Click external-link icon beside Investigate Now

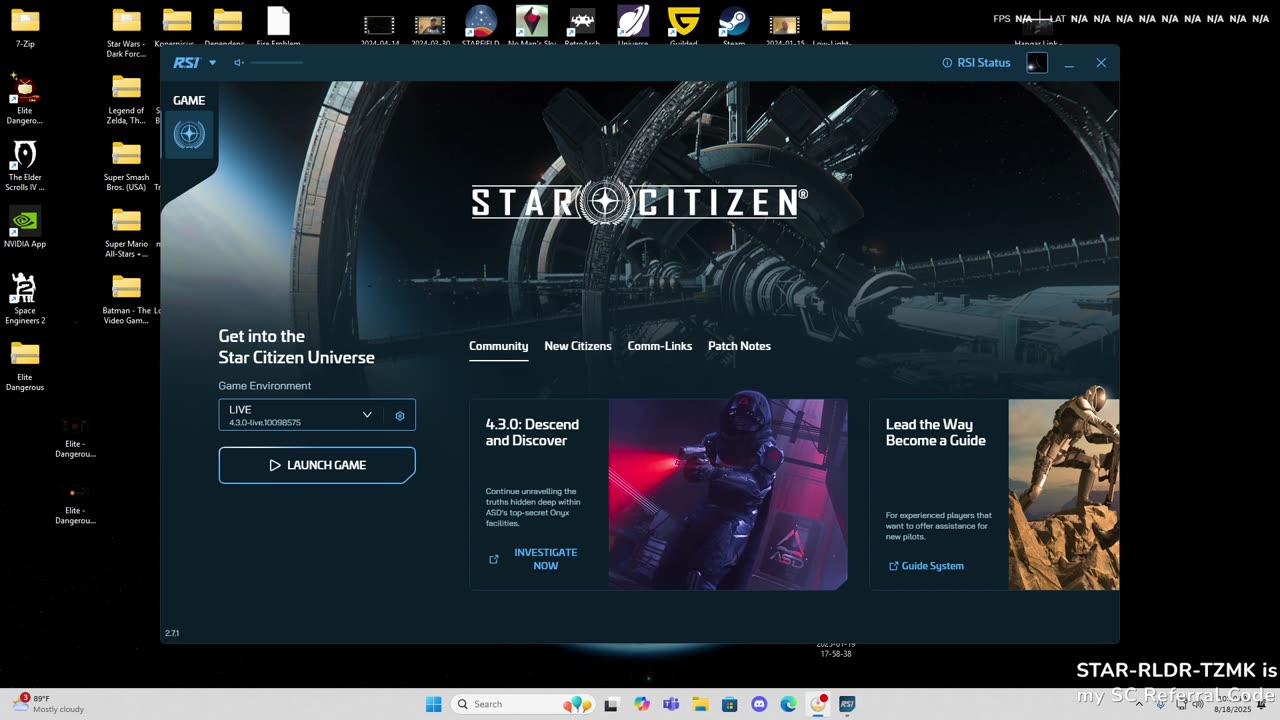coord(494,559)
